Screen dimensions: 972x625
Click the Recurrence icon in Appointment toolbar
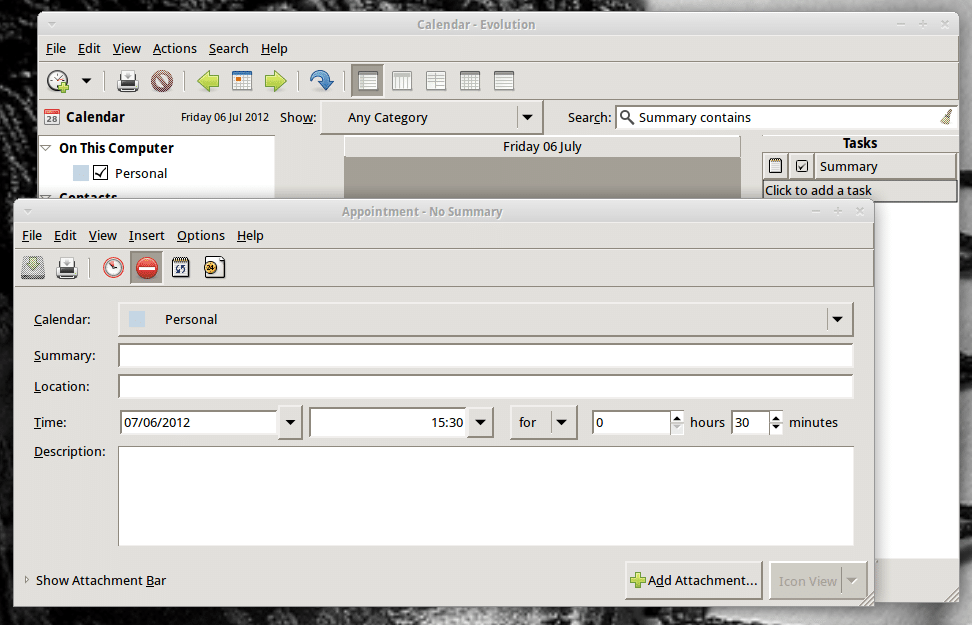(180, 268)
